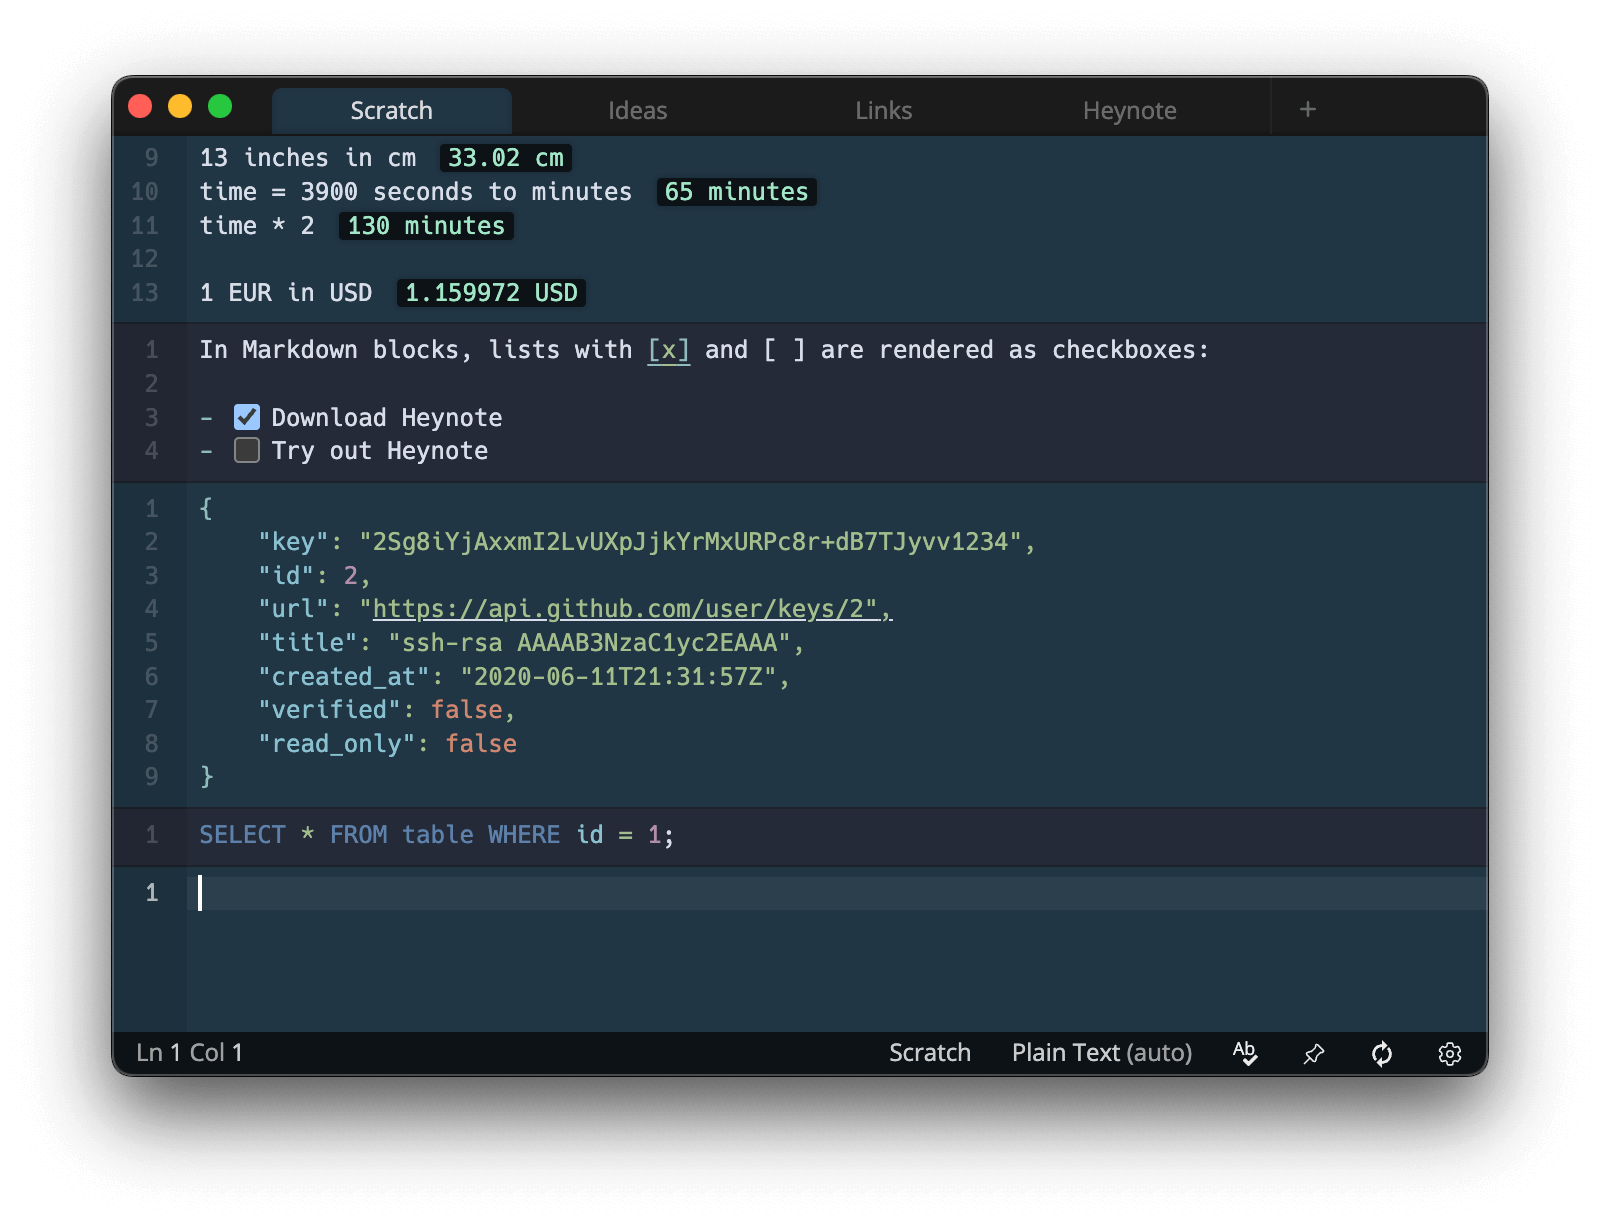The width and height of the screenshot is (1600, 1224).
Task: Click the 33.02 cm result
Action: pos(506,158)
